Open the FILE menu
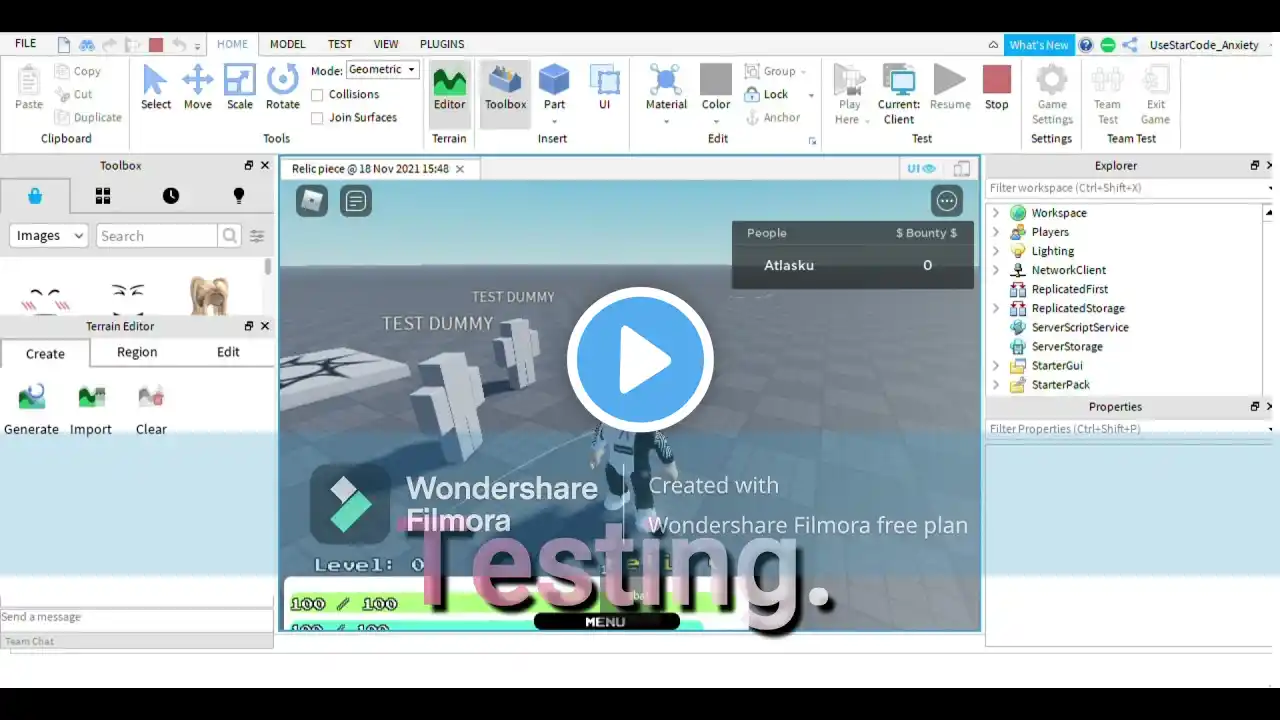The height and width of the screenshot is (720, 1280). point(25,44)
